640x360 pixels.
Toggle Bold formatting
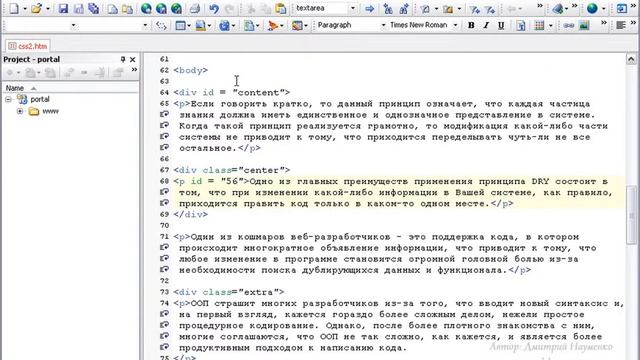pyautogui.click(x=471, y=25)
